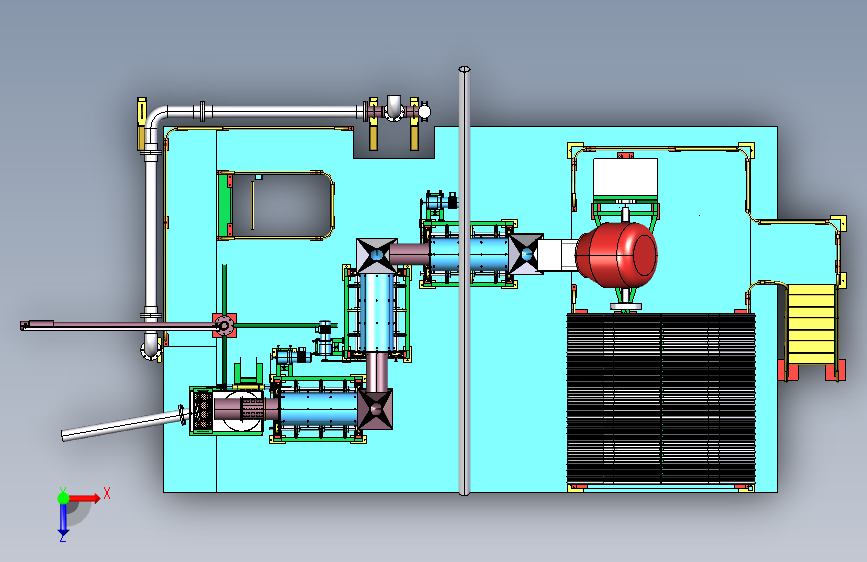Viewport: 867px width, 562px height.
Task: Click the blue Z axis arrow of triad
Action: point(63,520)
